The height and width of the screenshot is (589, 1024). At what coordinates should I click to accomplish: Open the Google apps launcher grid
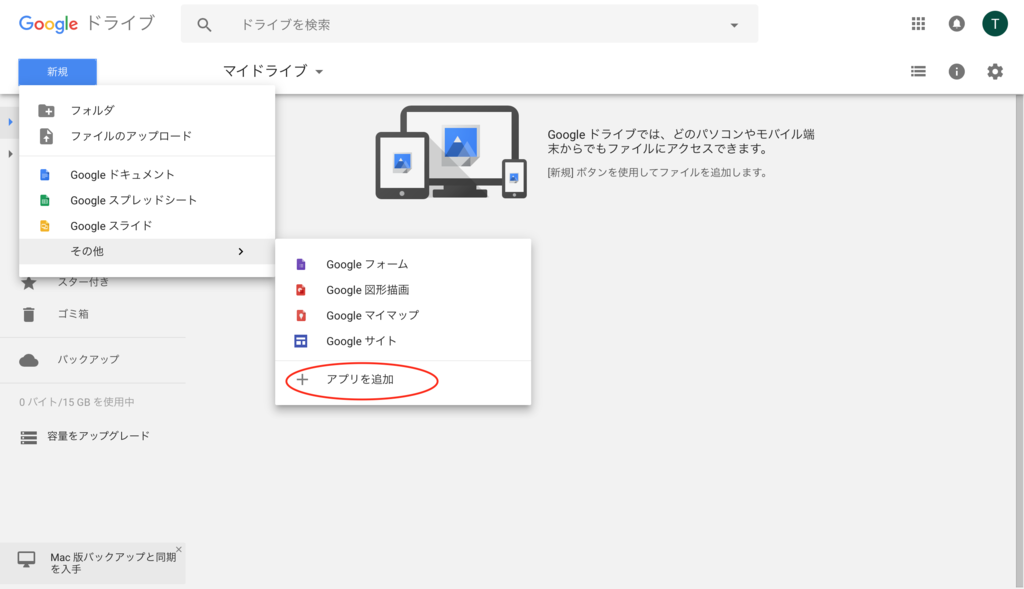pos(918,23)
